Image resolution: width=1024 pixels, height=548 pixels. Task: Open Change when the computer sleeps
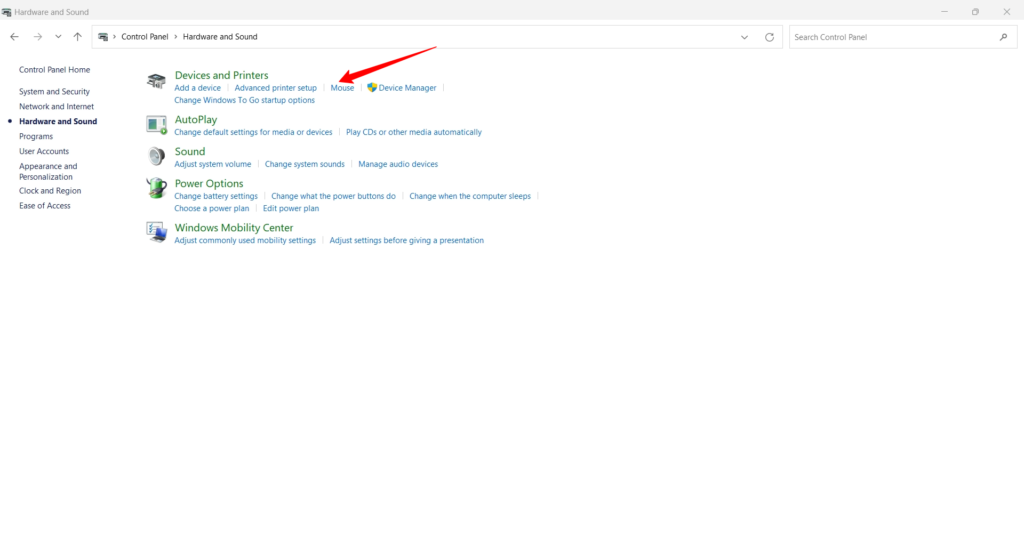pyautogui.click(x=470, y=196)
